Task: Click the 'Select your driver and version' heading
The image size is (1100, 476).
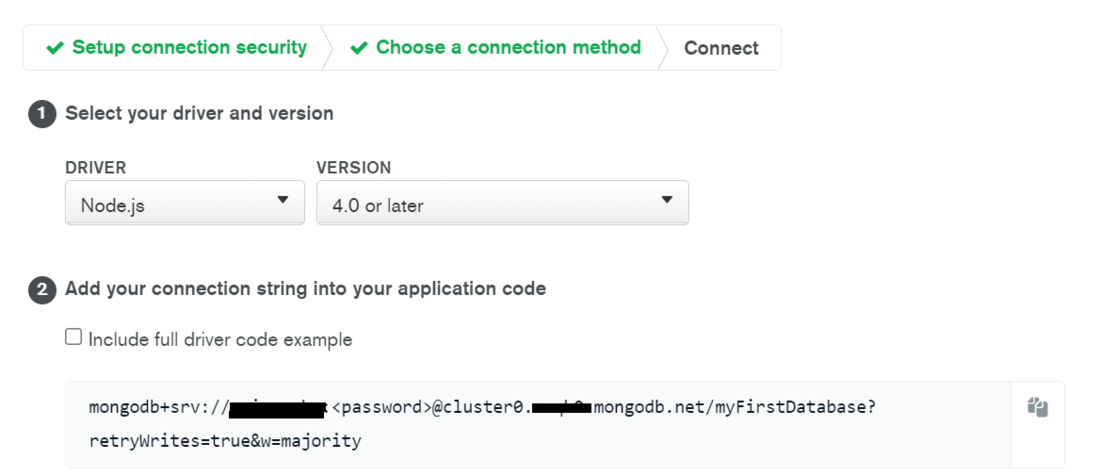Action: (199, 114)
